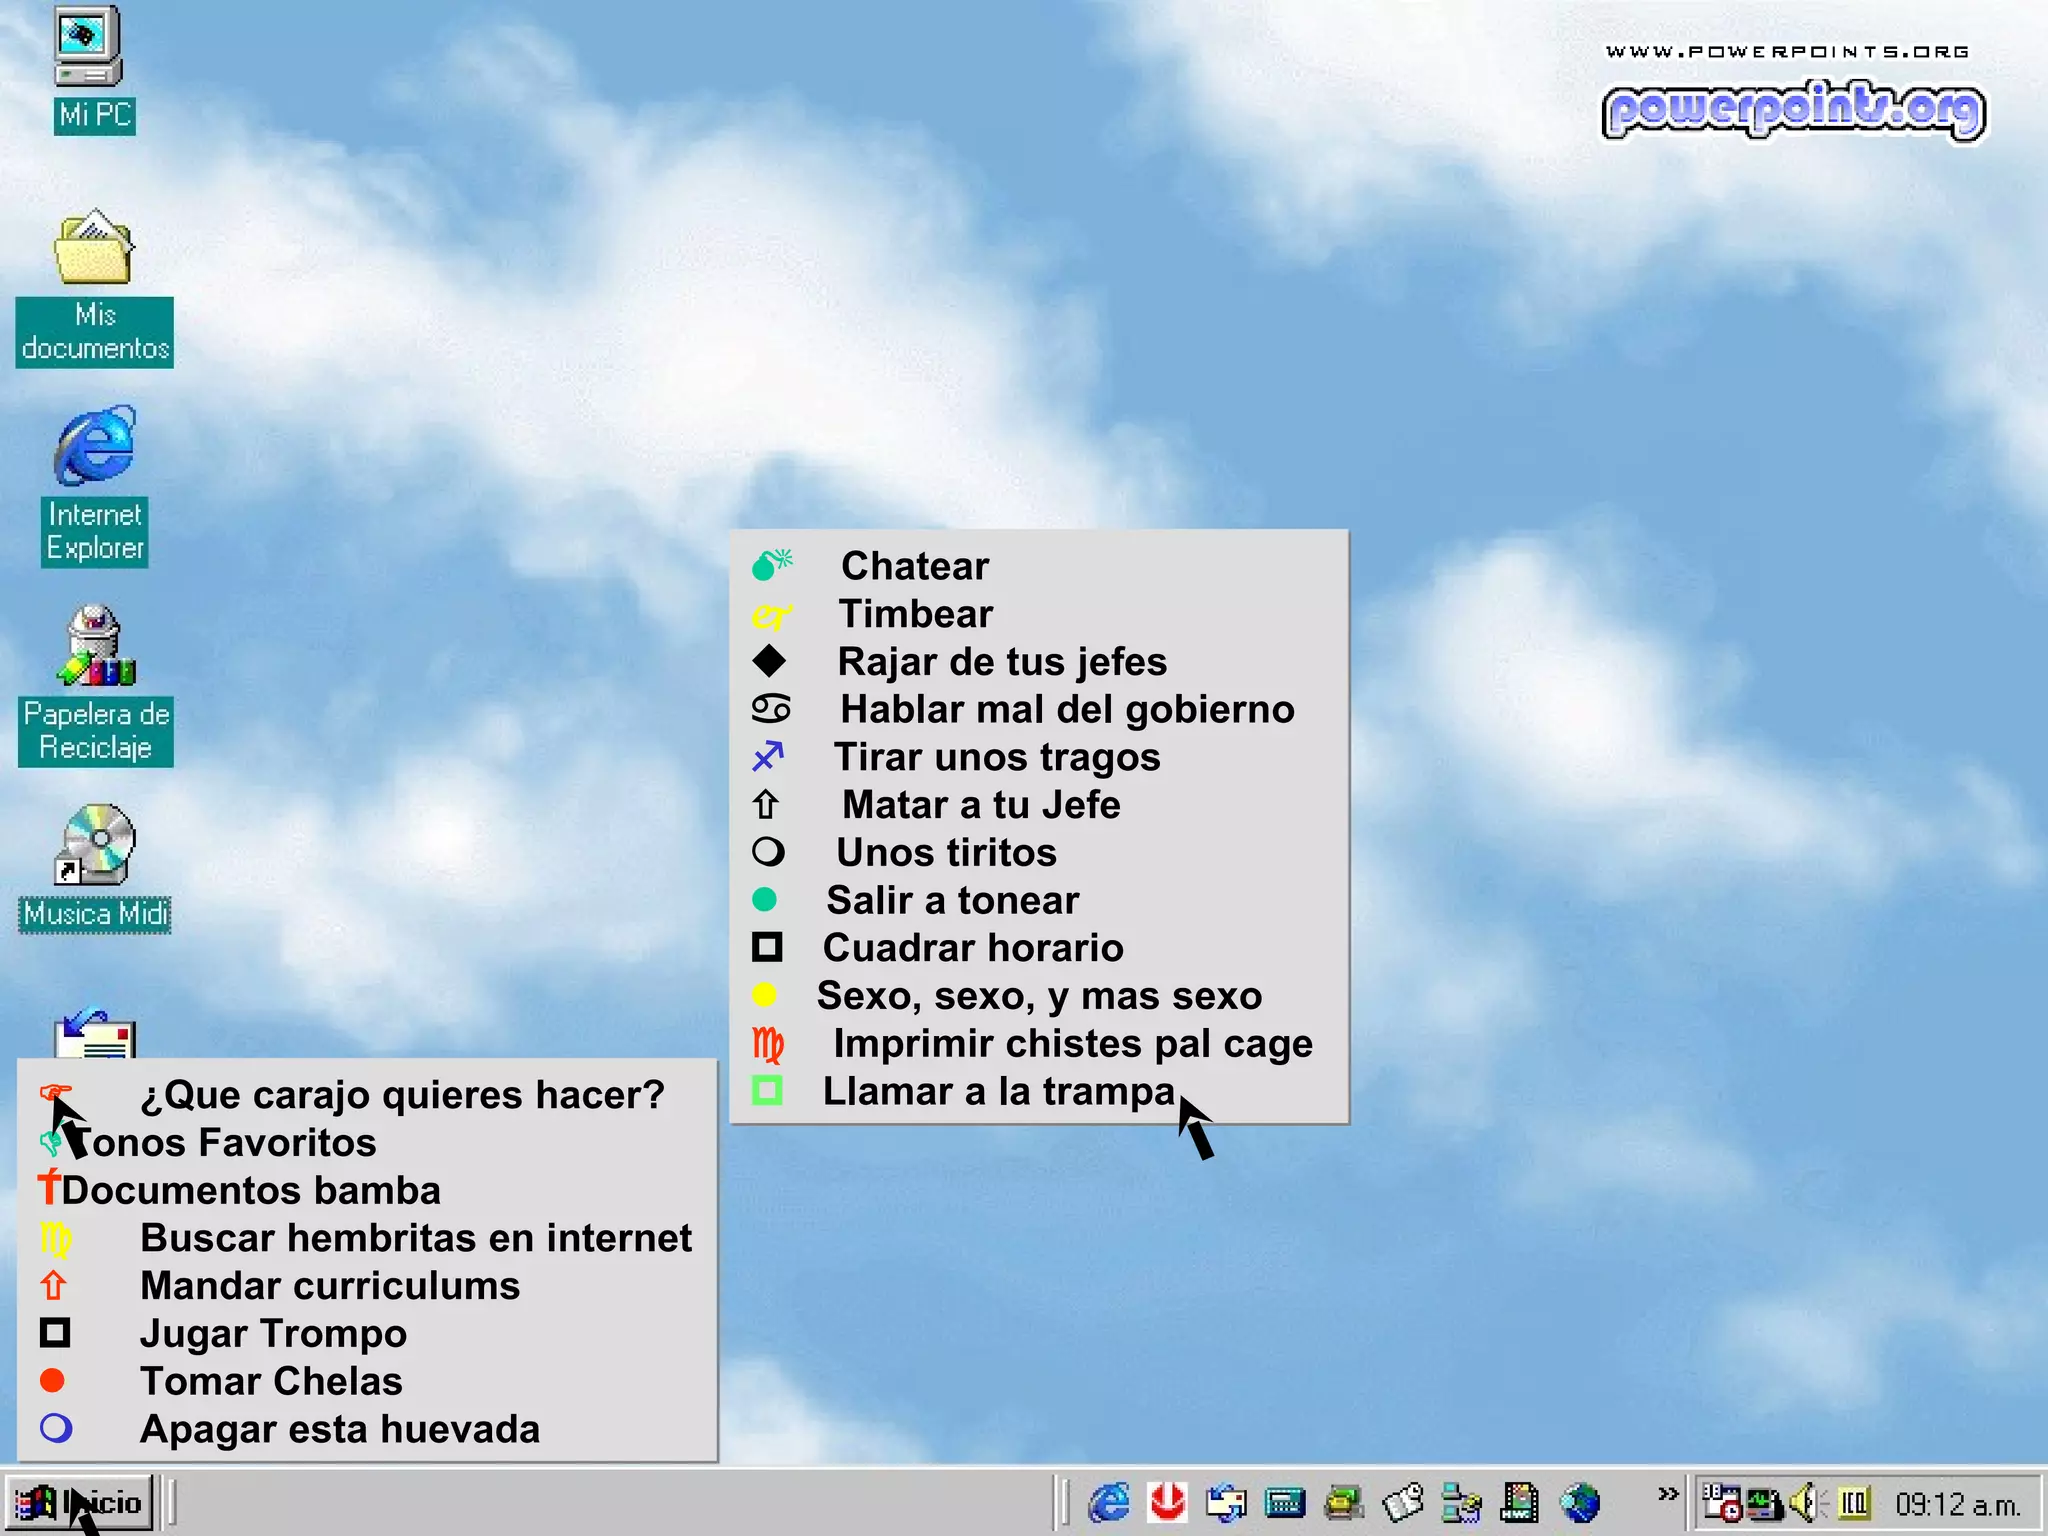Viewport: 2048px width, 1536px height.
Task: Choose Buscar hembritas en internet
Action: coord(415,1238)
